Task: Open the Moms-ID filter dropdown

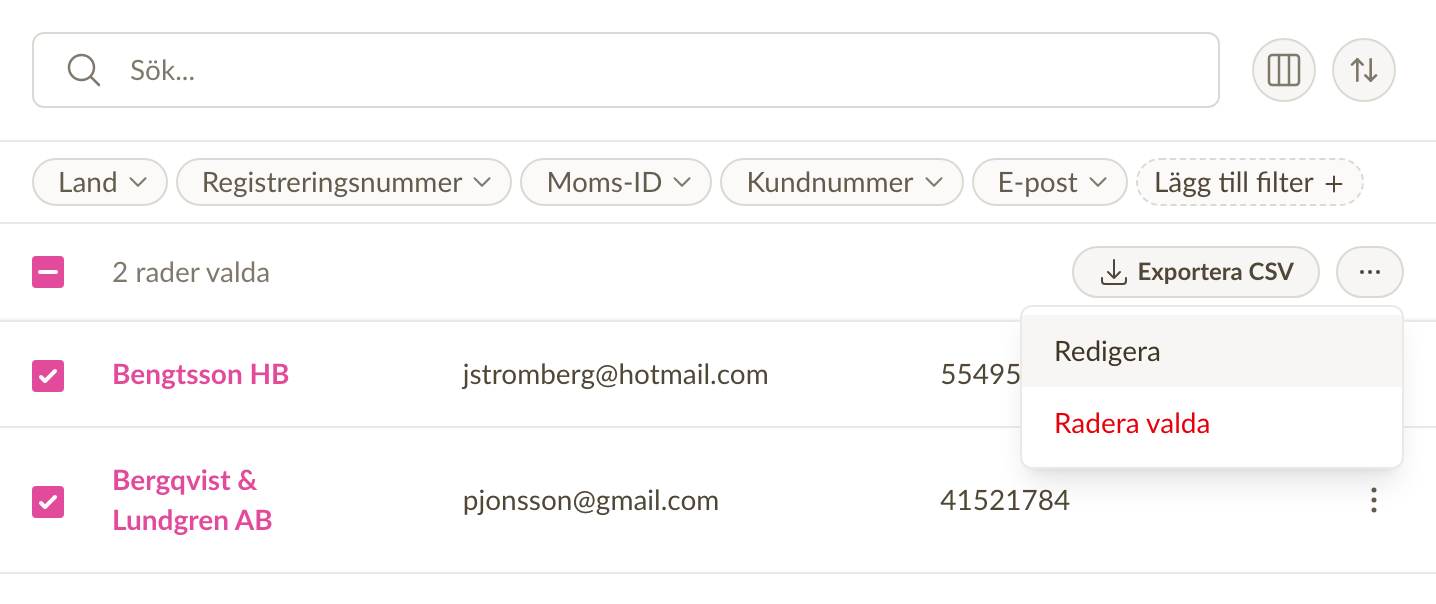Action: click(616, 183)
